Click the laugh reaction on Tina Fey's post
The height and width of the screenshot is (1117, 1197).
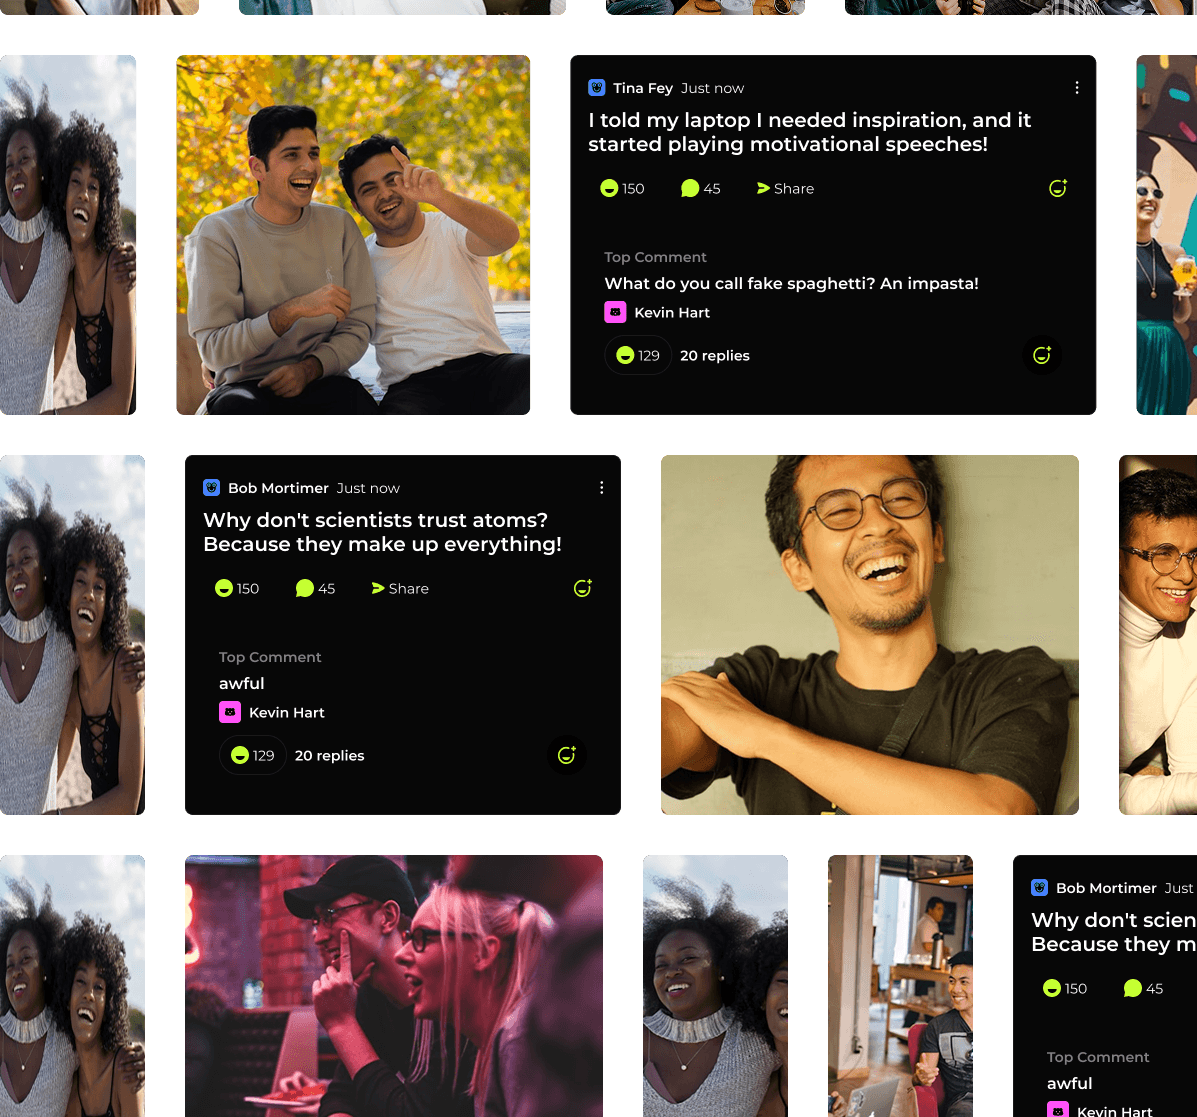(x=622, y=189)
